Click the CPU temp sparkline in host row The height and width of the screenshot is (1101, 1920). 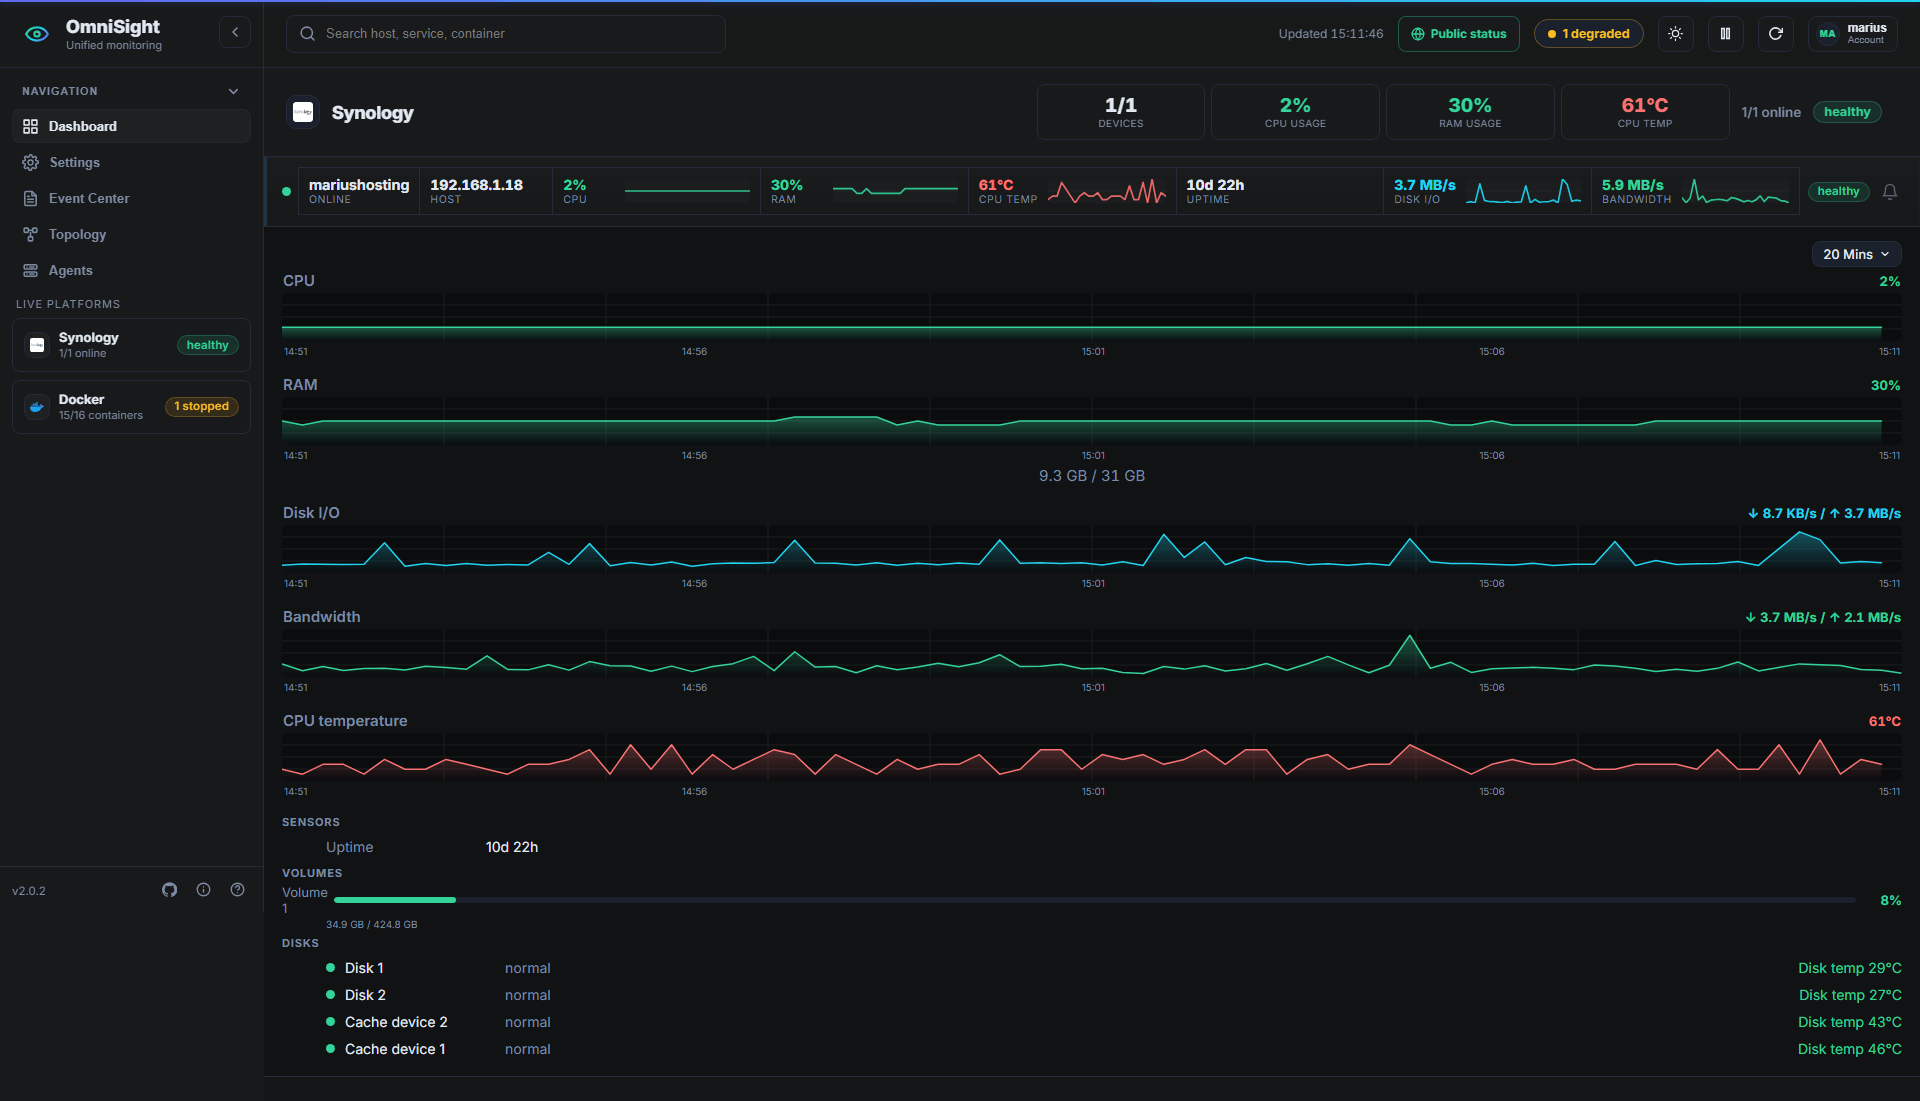click(x=1107, y=192)
